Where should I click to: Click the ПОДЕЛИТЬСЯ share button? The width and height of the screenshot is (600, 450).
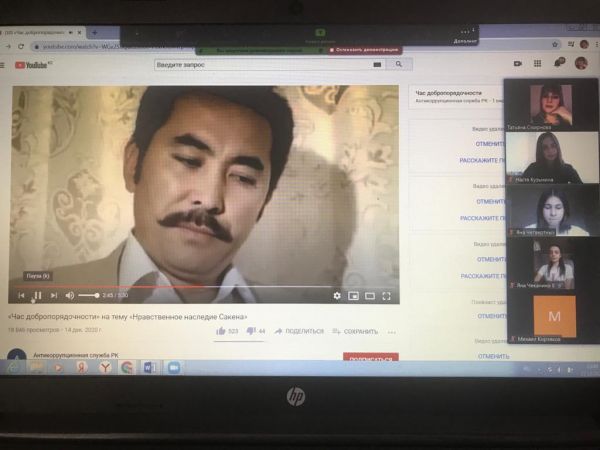pos(300,331)
